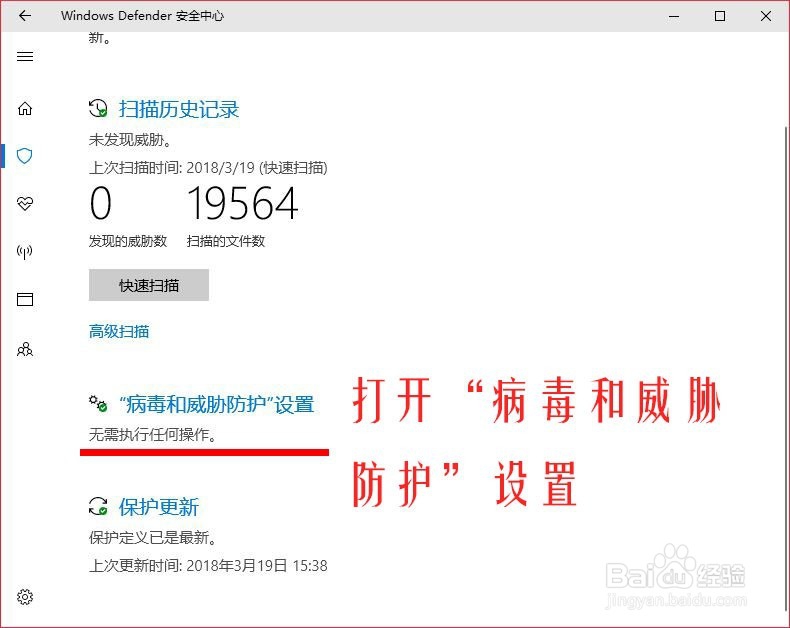Image resolution: width=790 pixels, height=628 pixels.
Task: Open the Home sidebar icon
Action: [25, 108]
